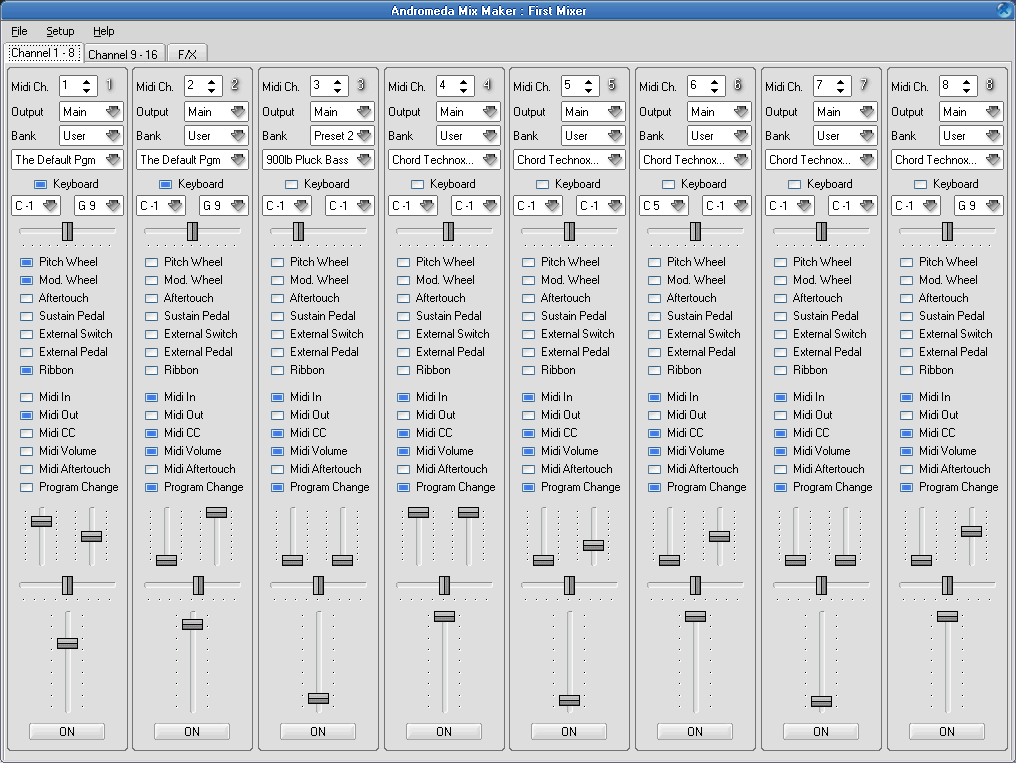
Task: Click channel 7 main volume fader handle
Action: point(821,701)
